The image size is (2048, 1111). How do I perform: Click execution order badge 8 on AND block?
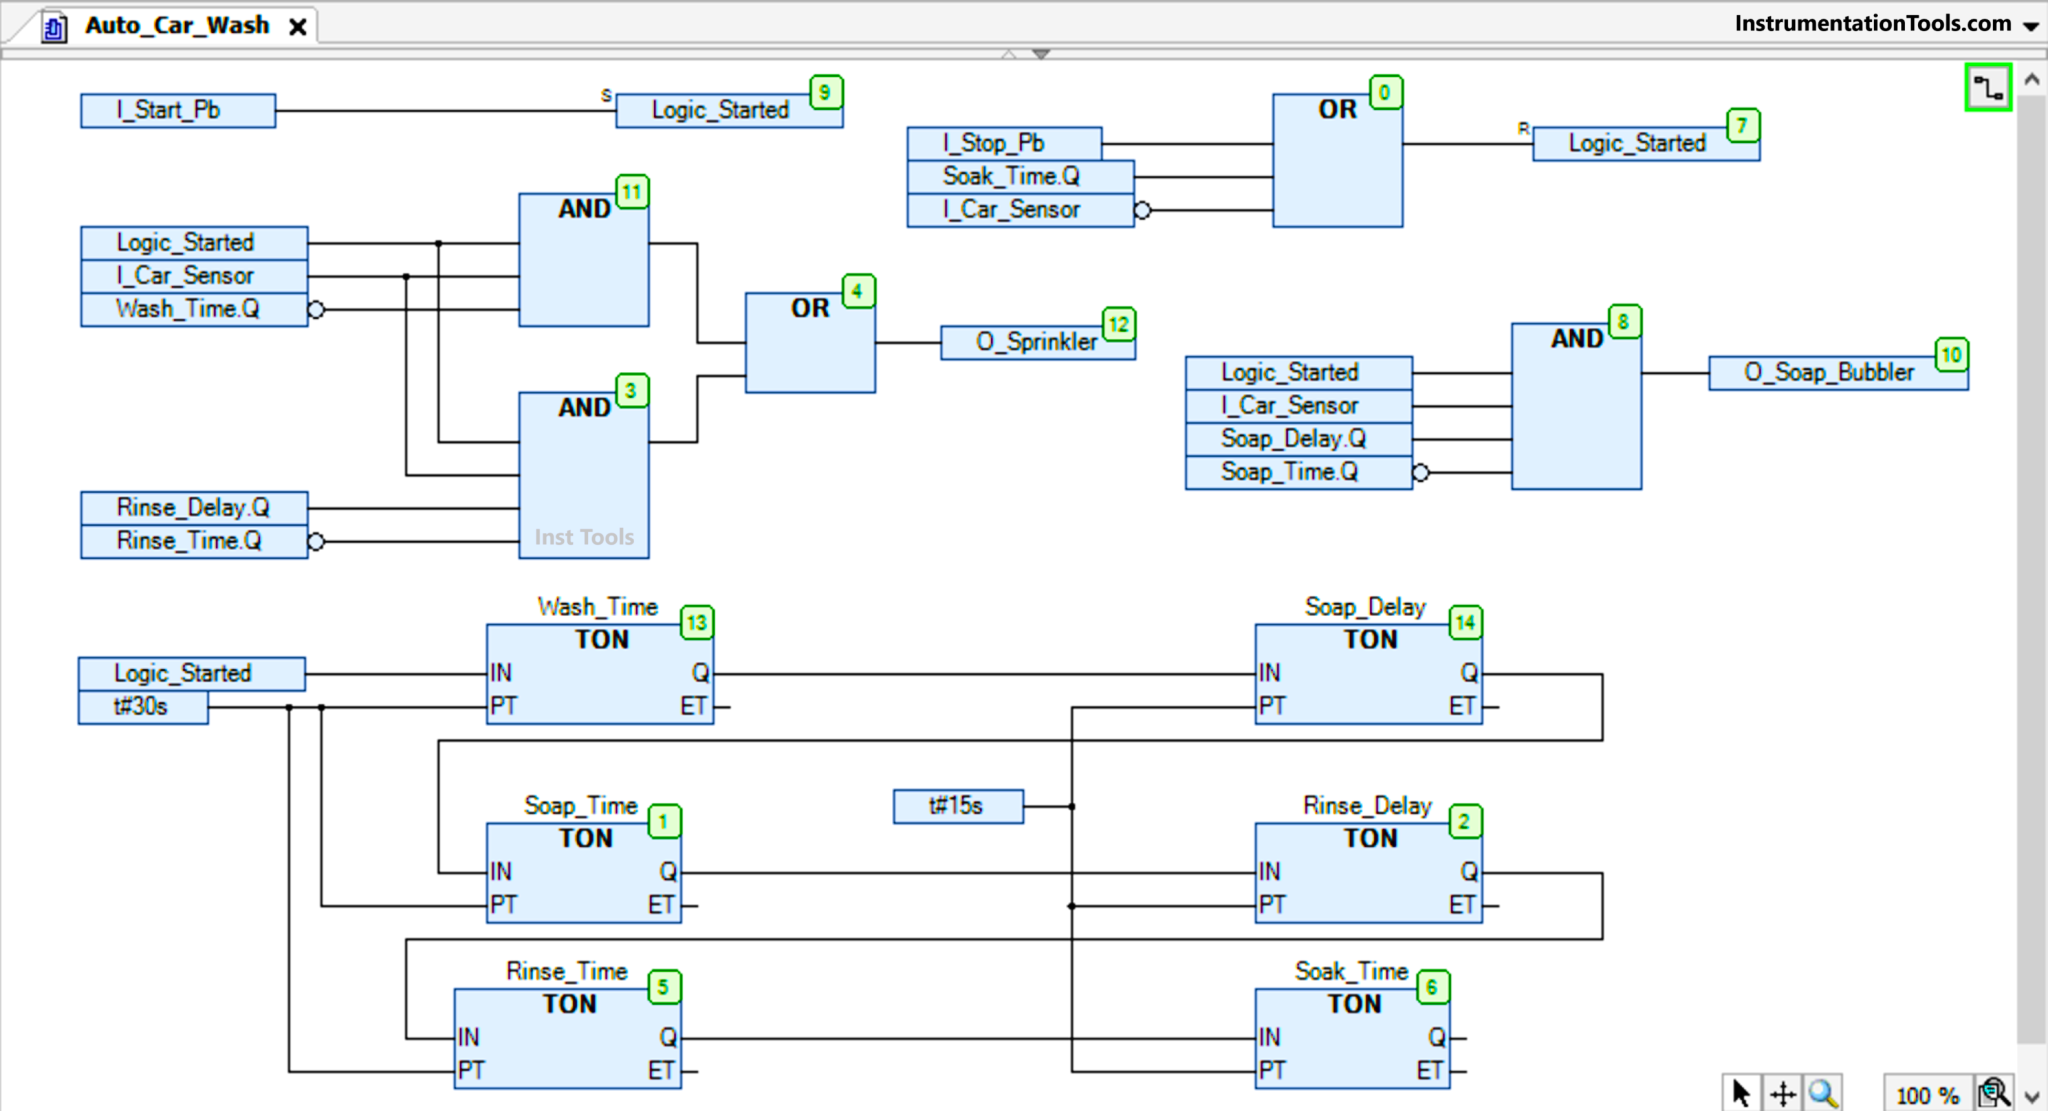pos(1624,322)
